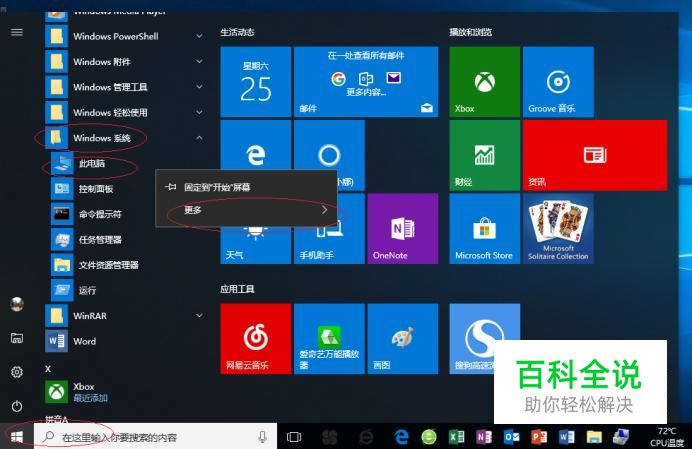This screenshot has height=449, width=692.
Task: Open 爱奇艺万能播放器 tile
Action: 329,339
